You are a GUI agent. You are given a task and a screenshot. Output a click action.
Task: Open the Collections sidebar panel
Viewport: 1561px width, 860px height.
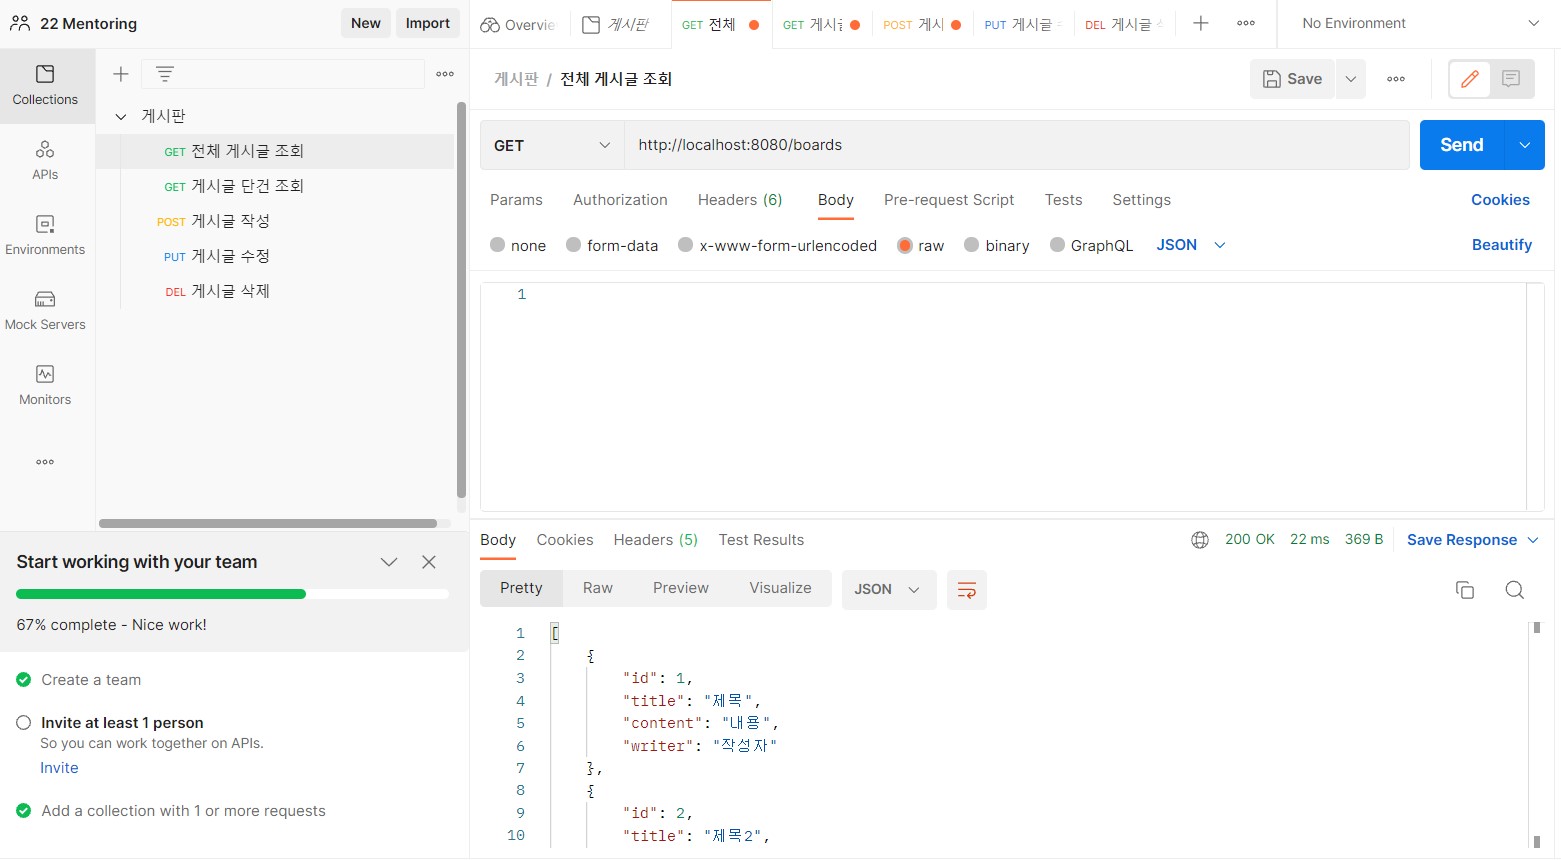point(45,86)
